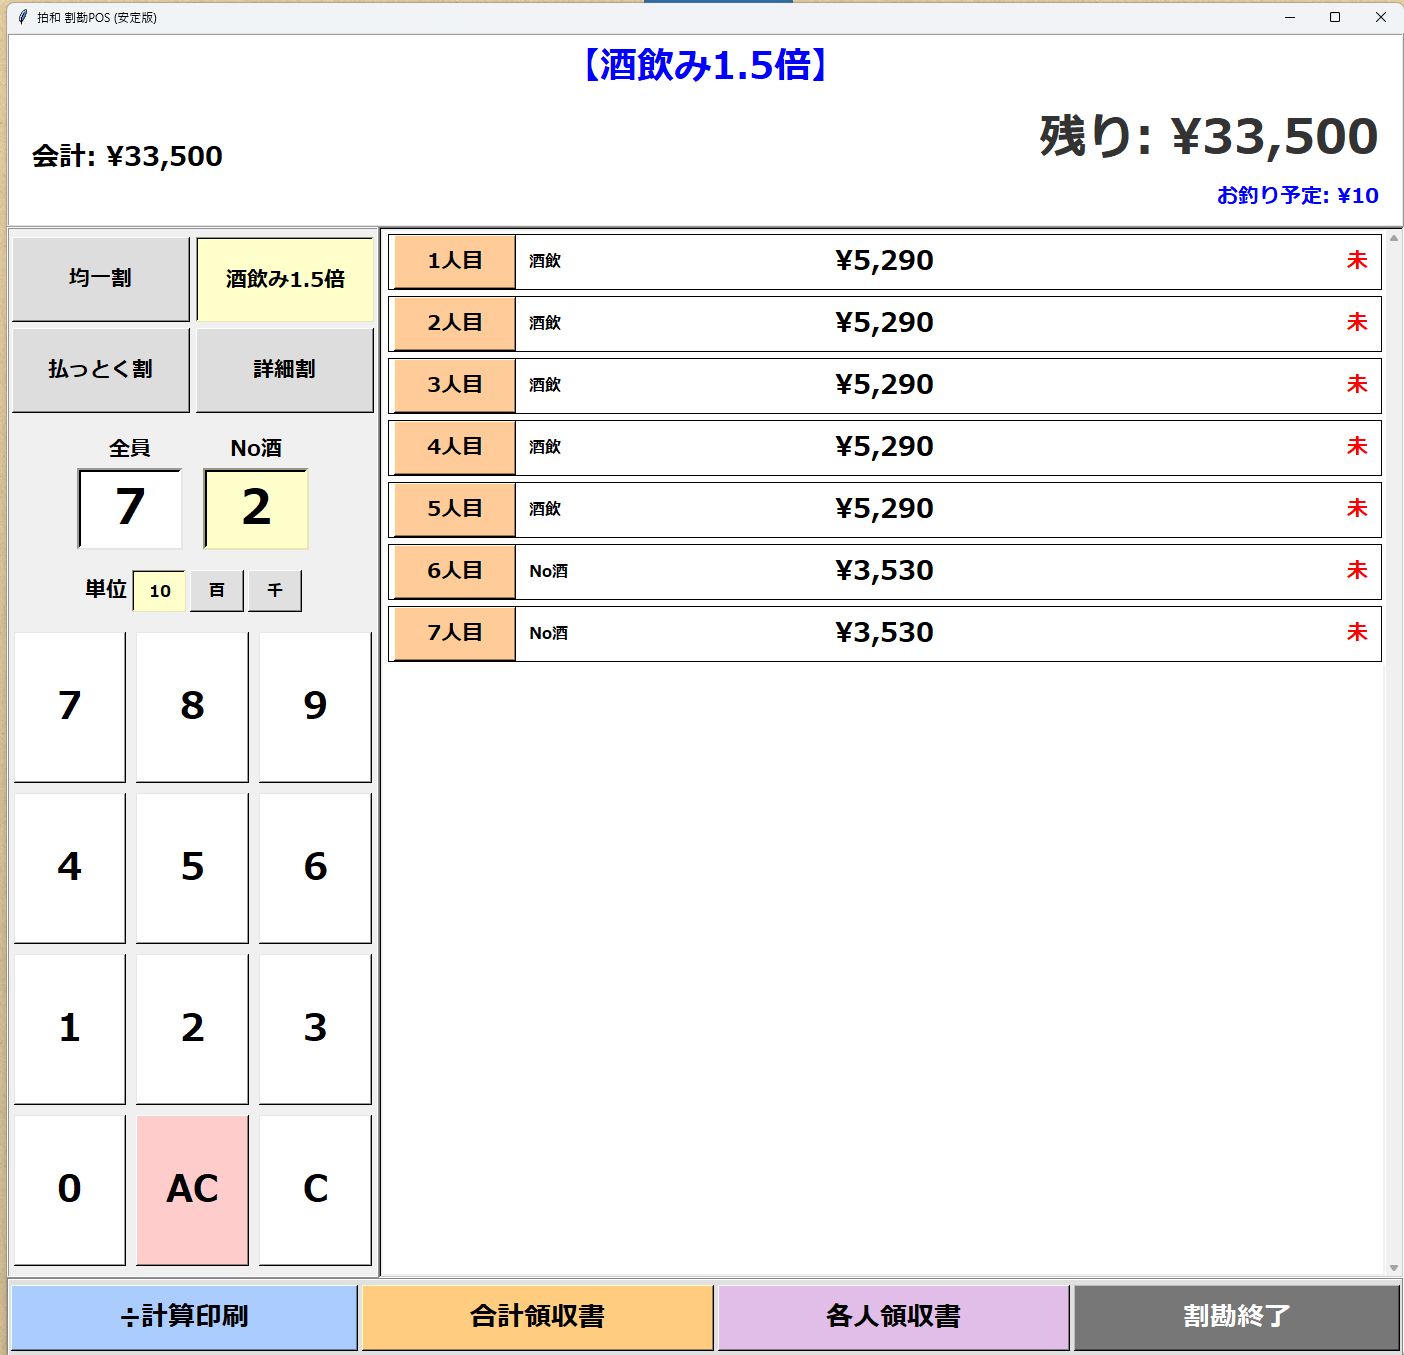Select the 均一割 split mode
The image size is (1404, 1355).
[x=100, y=279]
